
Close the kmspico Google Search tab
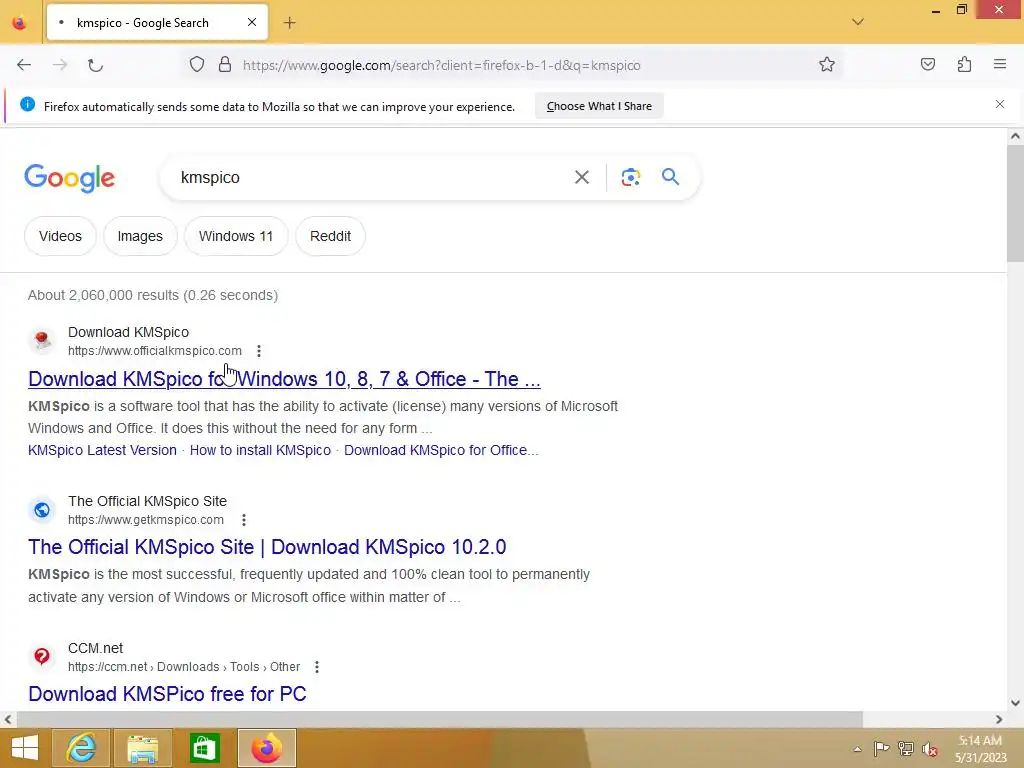(252, 22)
